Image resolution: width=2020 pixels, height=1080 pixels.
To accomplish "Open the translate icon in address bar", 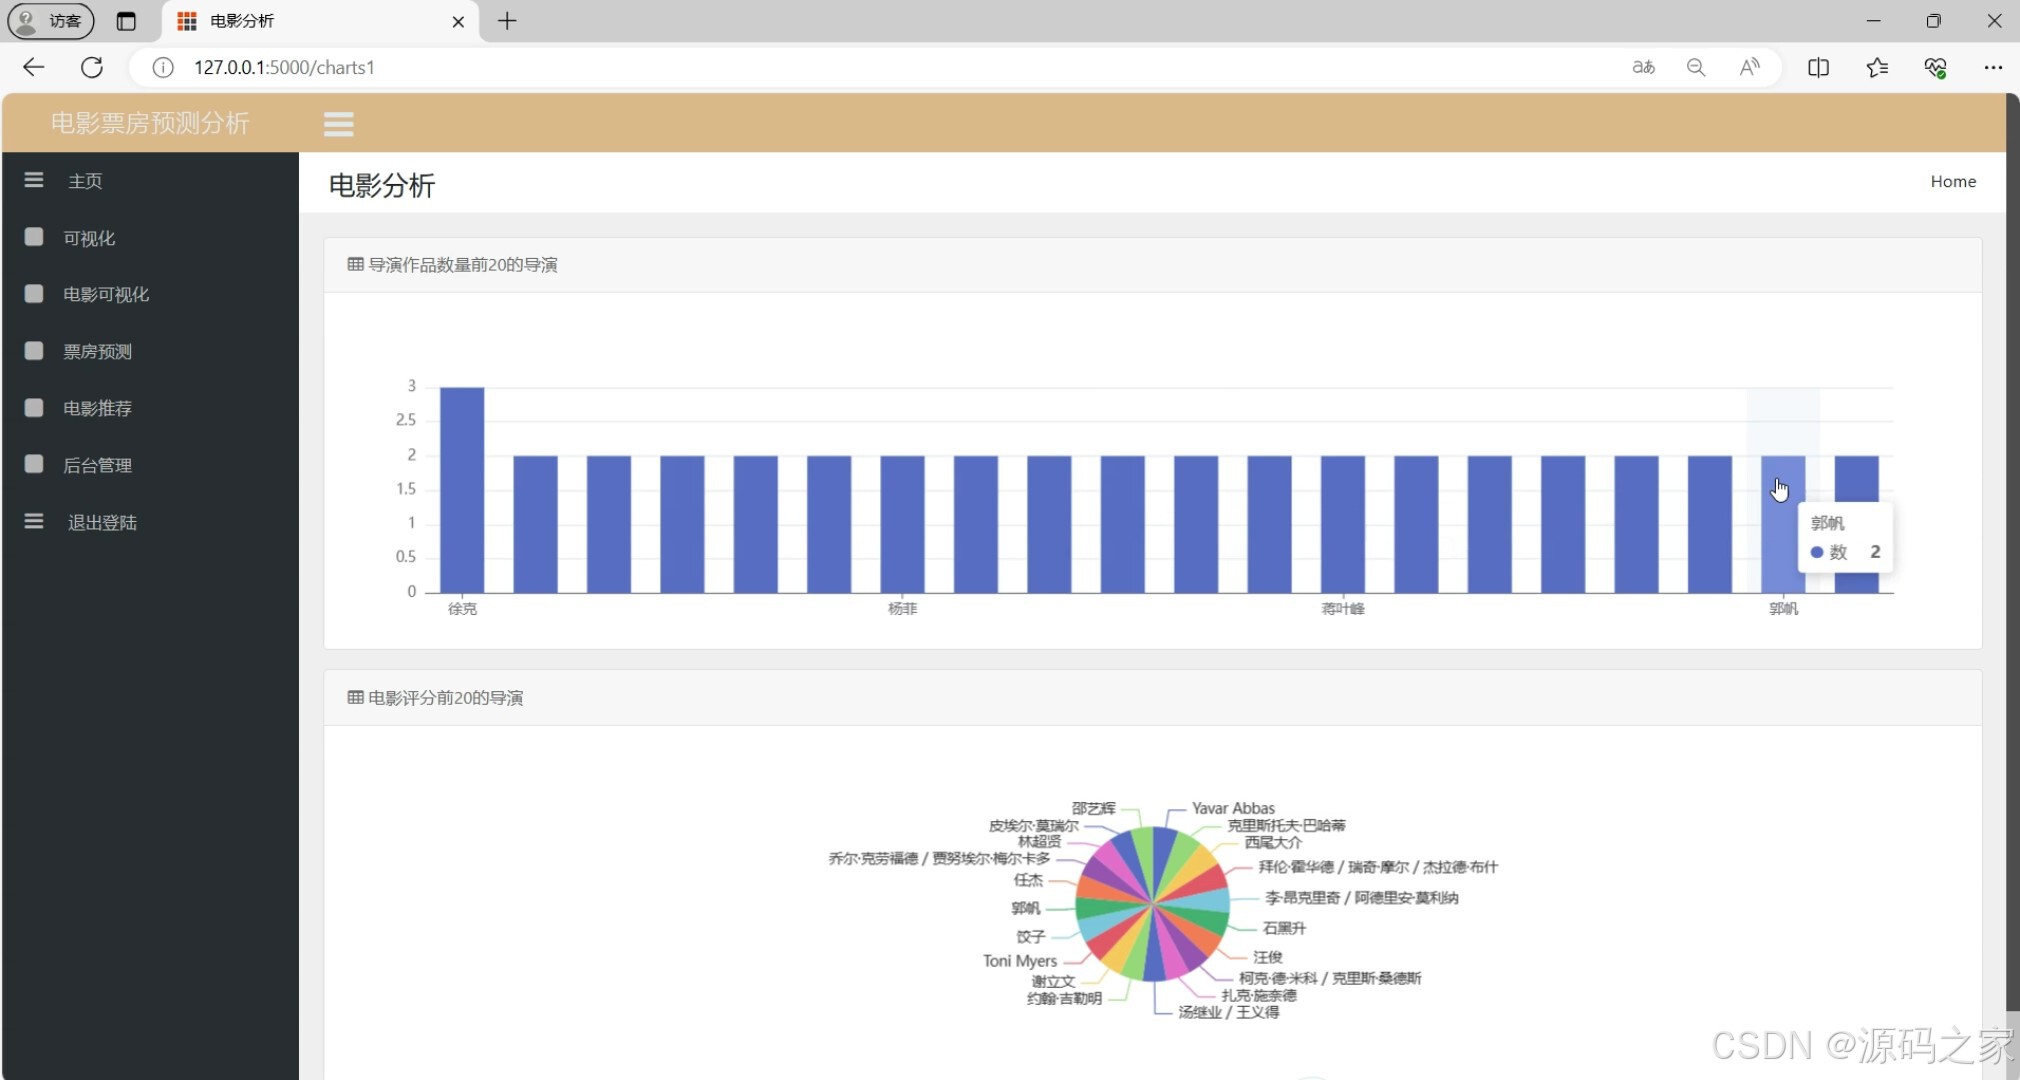I will click(x=1643, y=67).
